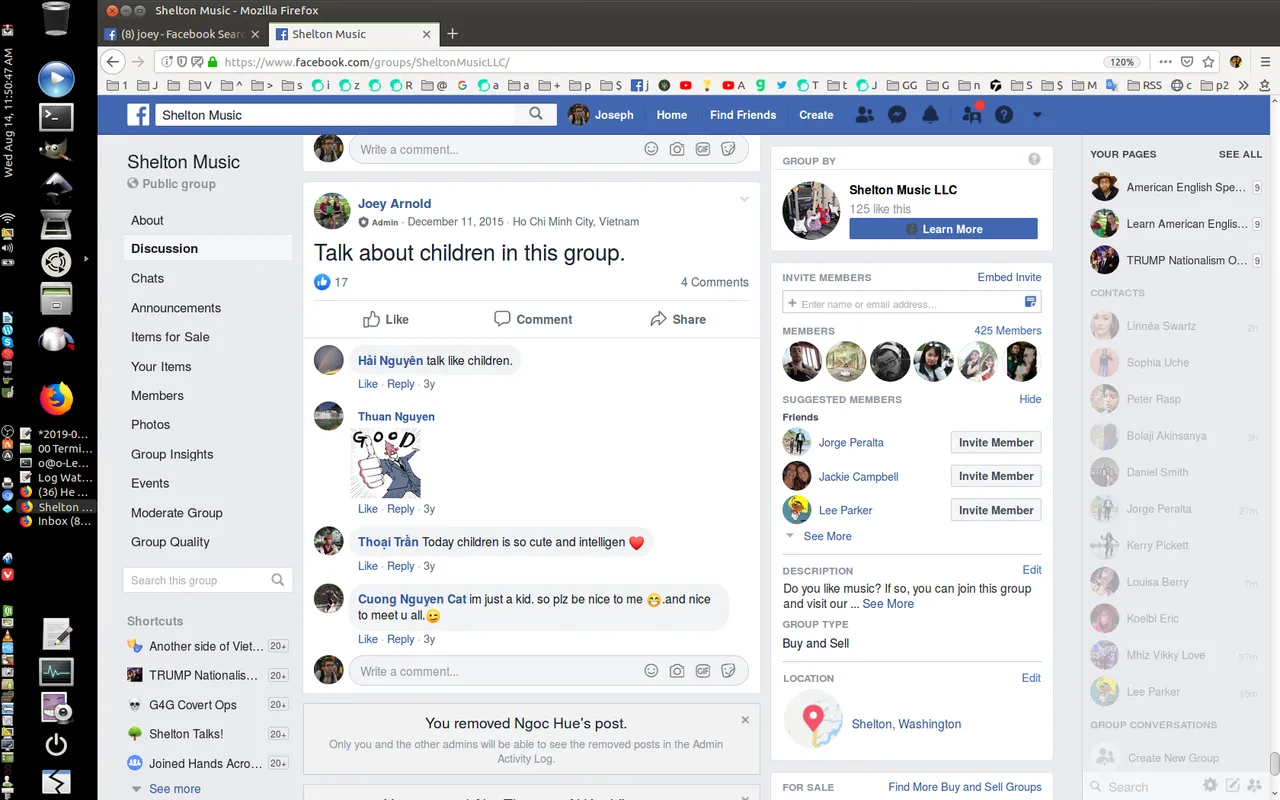Click Learn More for Shelton Music LLC
Image resolution: width=1280 pixels, height=800 pixels.
click(943, 229)
